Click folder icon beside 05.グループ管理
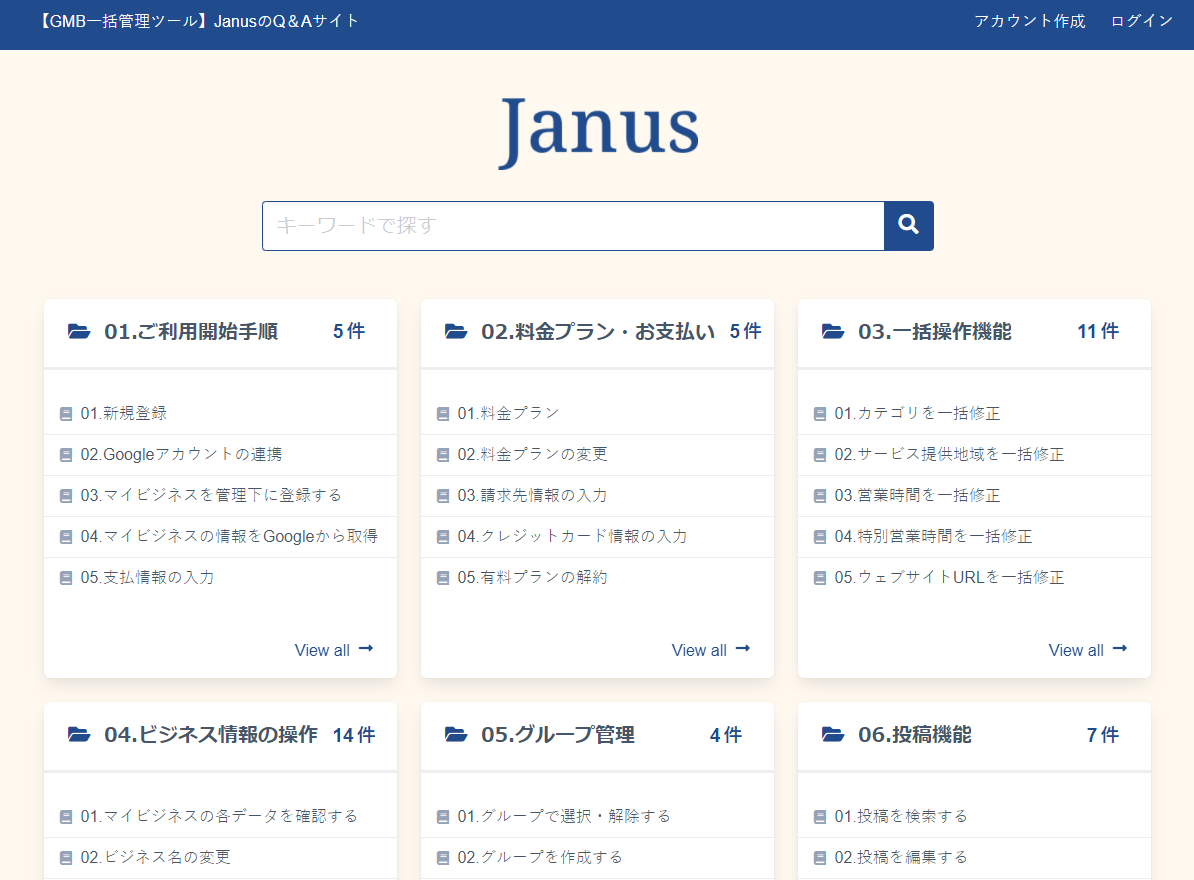 (x=455, y=735)
